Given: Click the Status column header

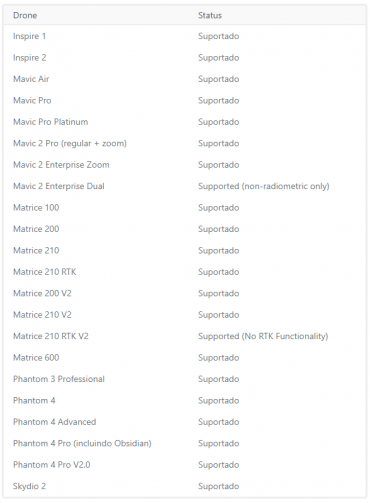Looking at the screenshot, I should tap(210, 15).
